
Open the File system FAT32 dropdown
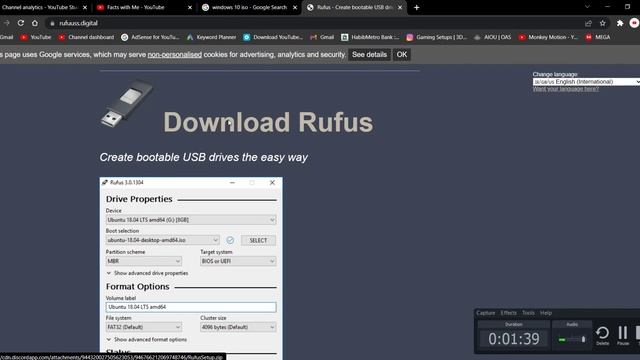[x=144, y=327]
